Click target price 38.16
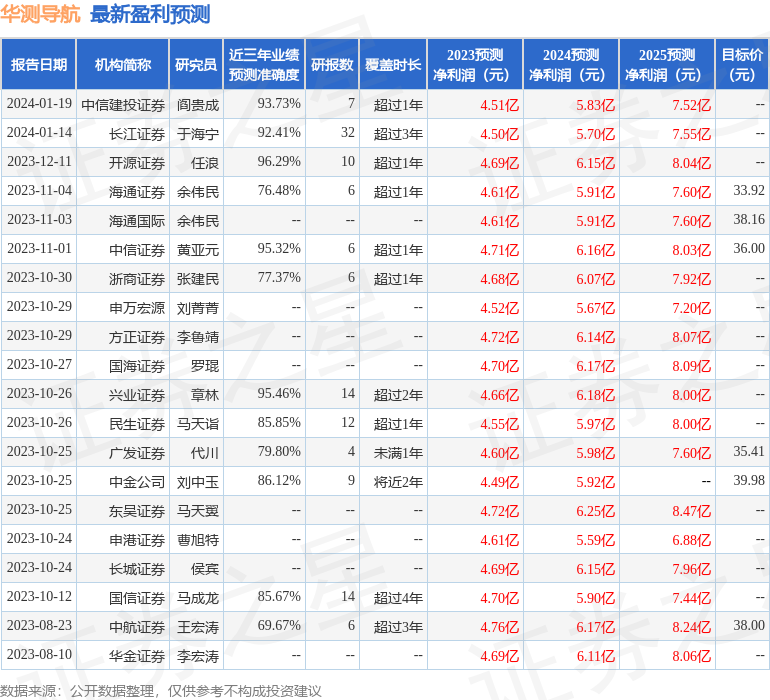Image resolution: width=770 pixels, height=700 pixels. pos(749,220)
